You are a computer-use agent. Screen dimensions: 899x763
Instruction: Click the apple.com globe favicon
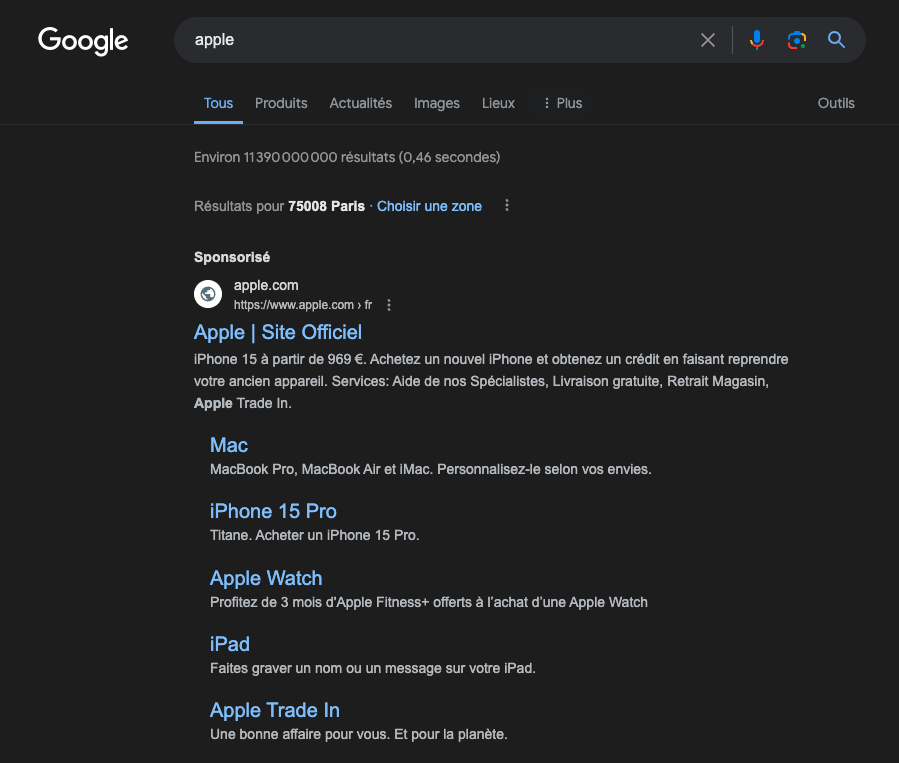[208, 294]
